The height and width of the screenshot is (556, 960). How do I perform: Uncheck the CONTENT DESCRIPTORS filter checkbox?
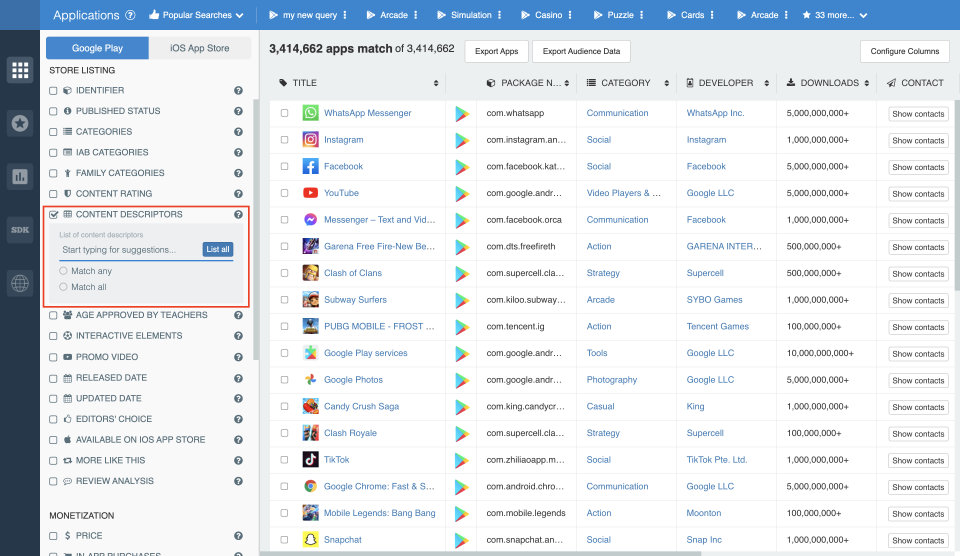pyautogui.click(x=53, y=215)
